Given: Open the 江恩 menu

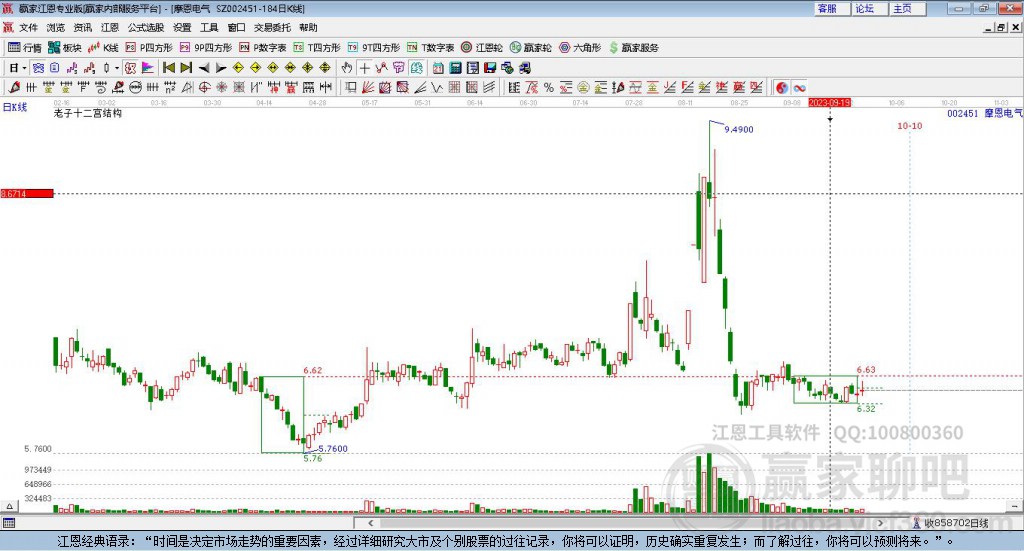Looking at the screenshot, I should 110,27.
